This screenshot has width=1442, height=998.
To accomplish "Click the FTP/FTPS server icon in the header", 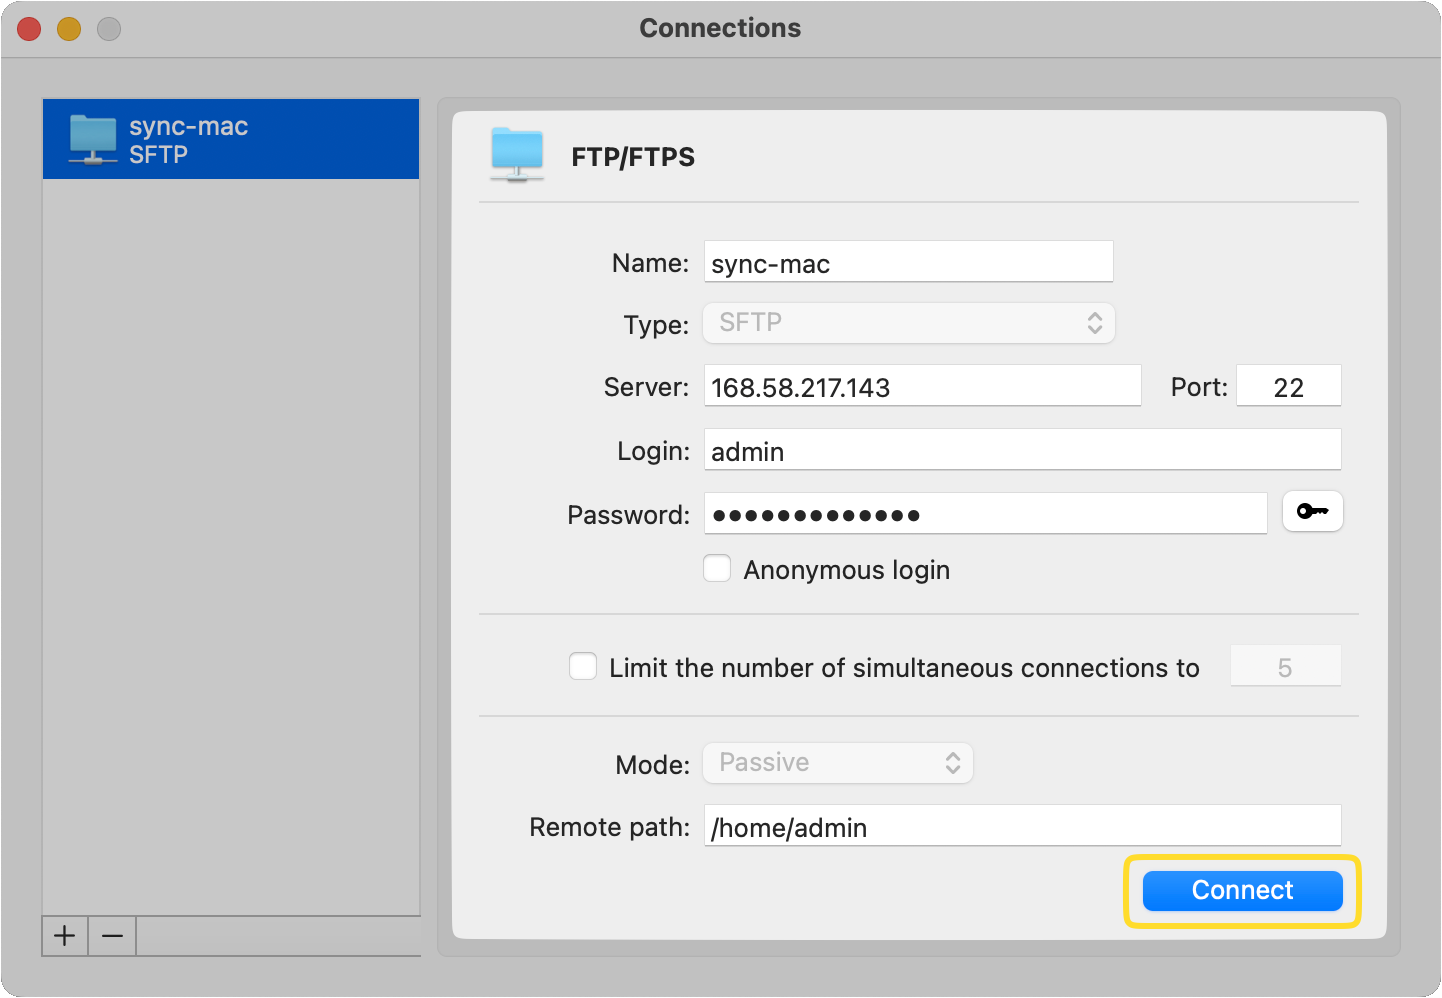I will (x=516, y=156).
